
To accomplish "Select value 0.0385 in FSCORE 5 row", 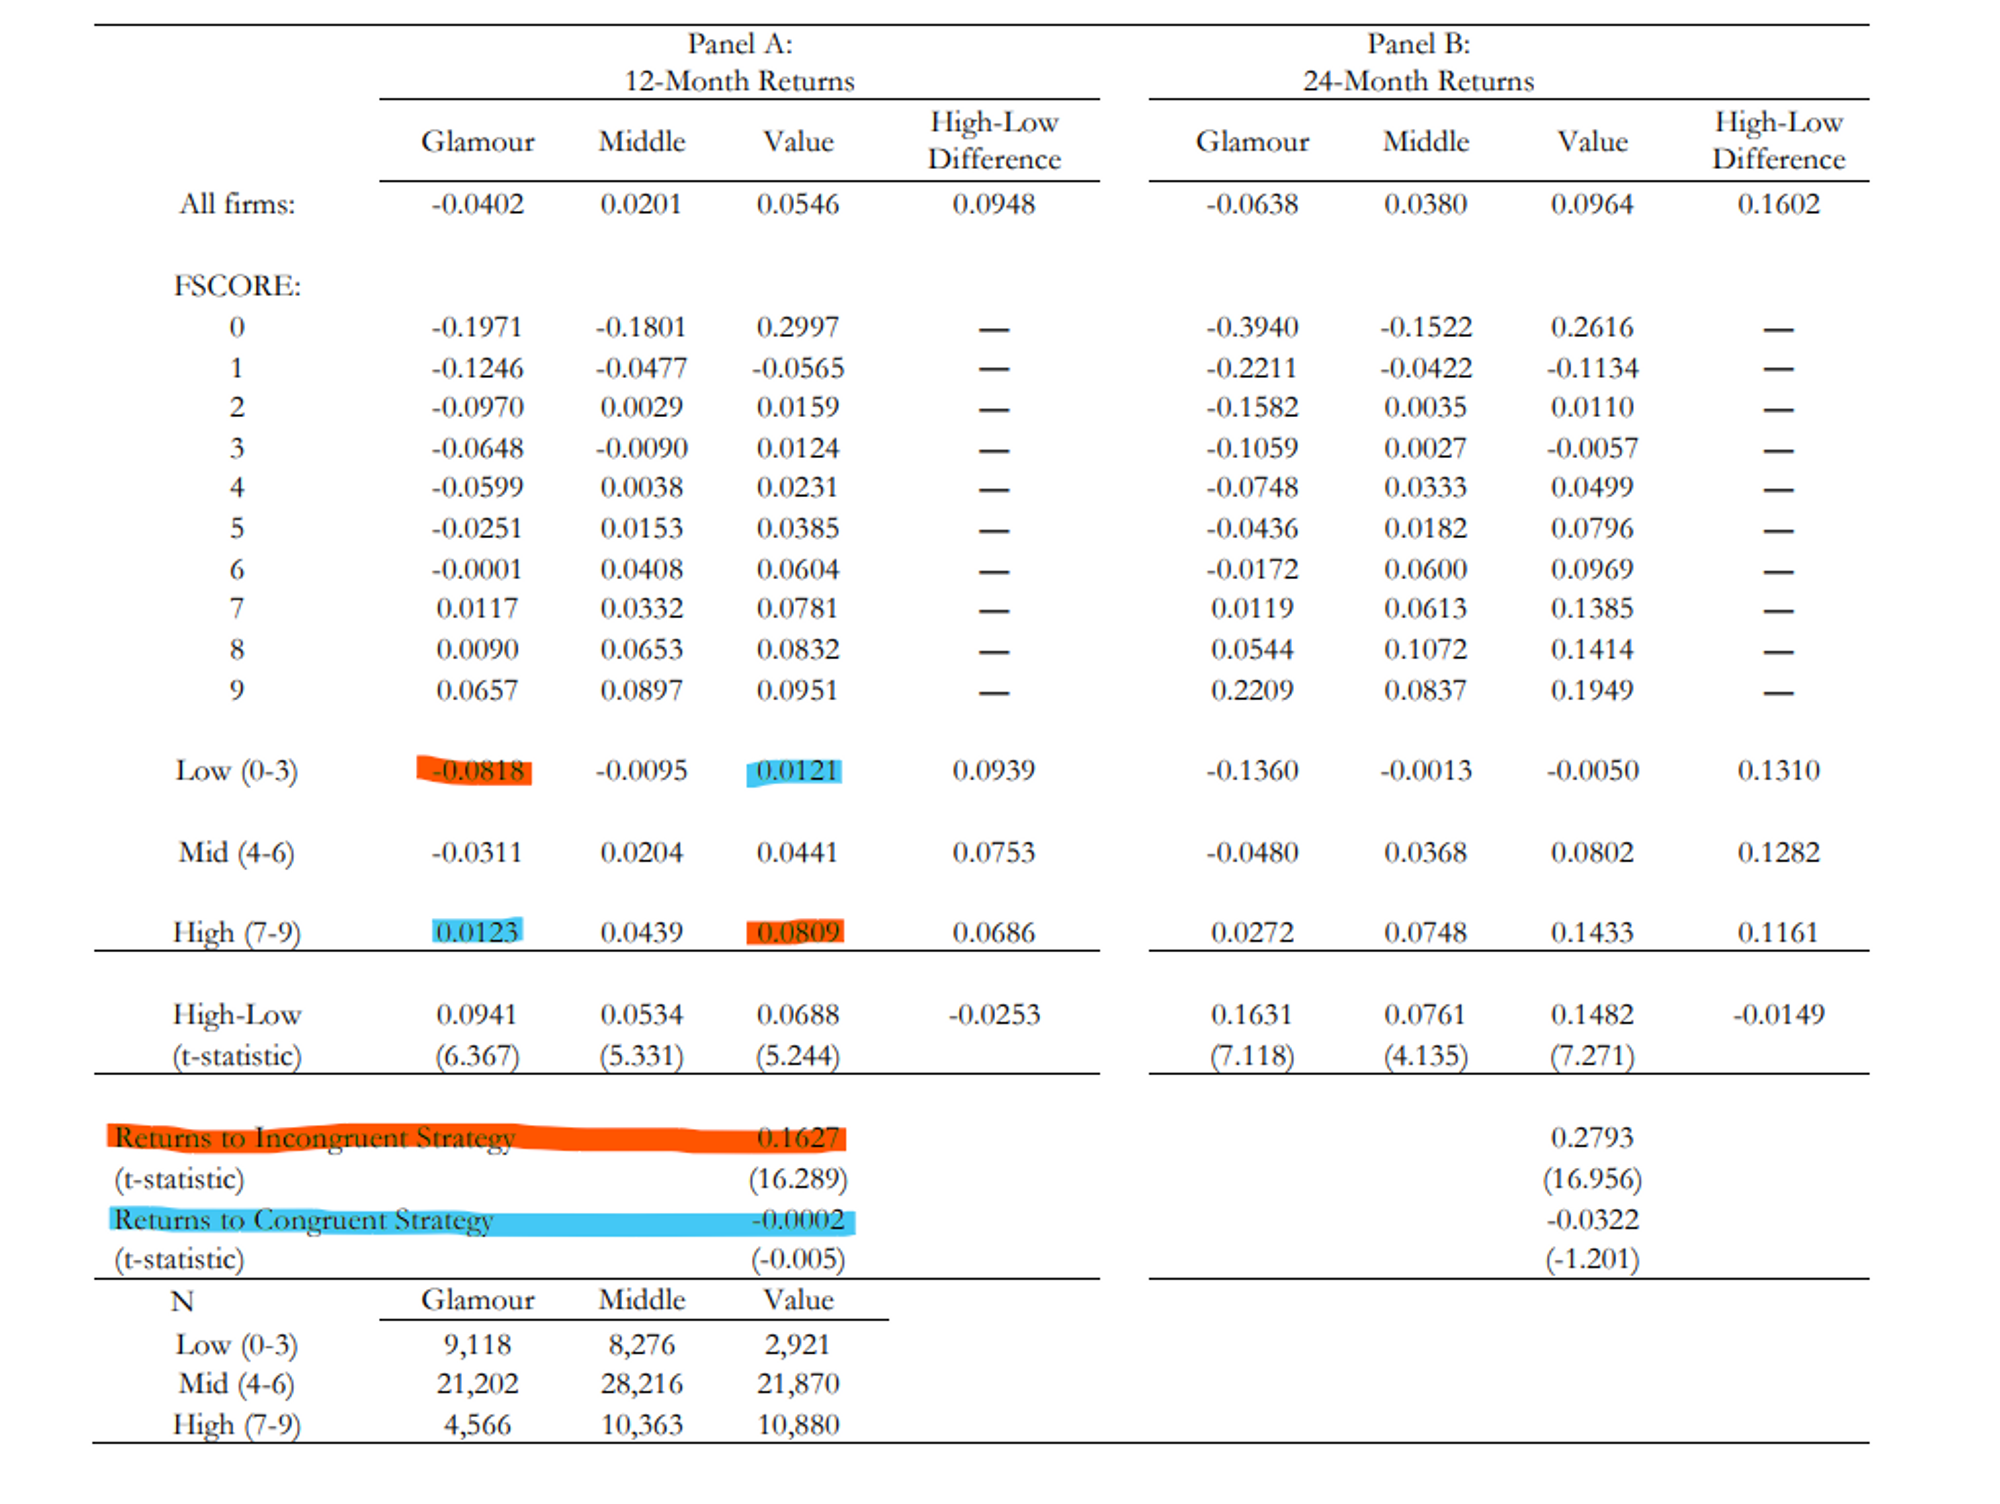I will pyautogui.click(x=797, y=528).
